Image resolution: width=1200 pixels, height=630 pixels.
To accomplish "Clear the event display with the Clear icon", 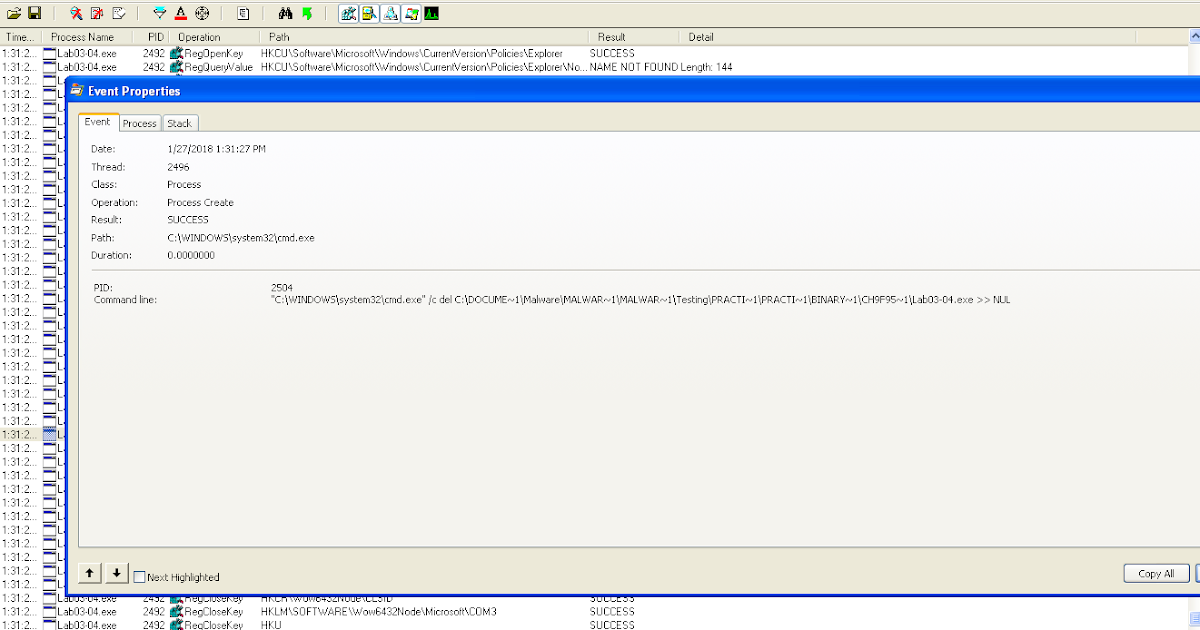I will pos(118,13).
